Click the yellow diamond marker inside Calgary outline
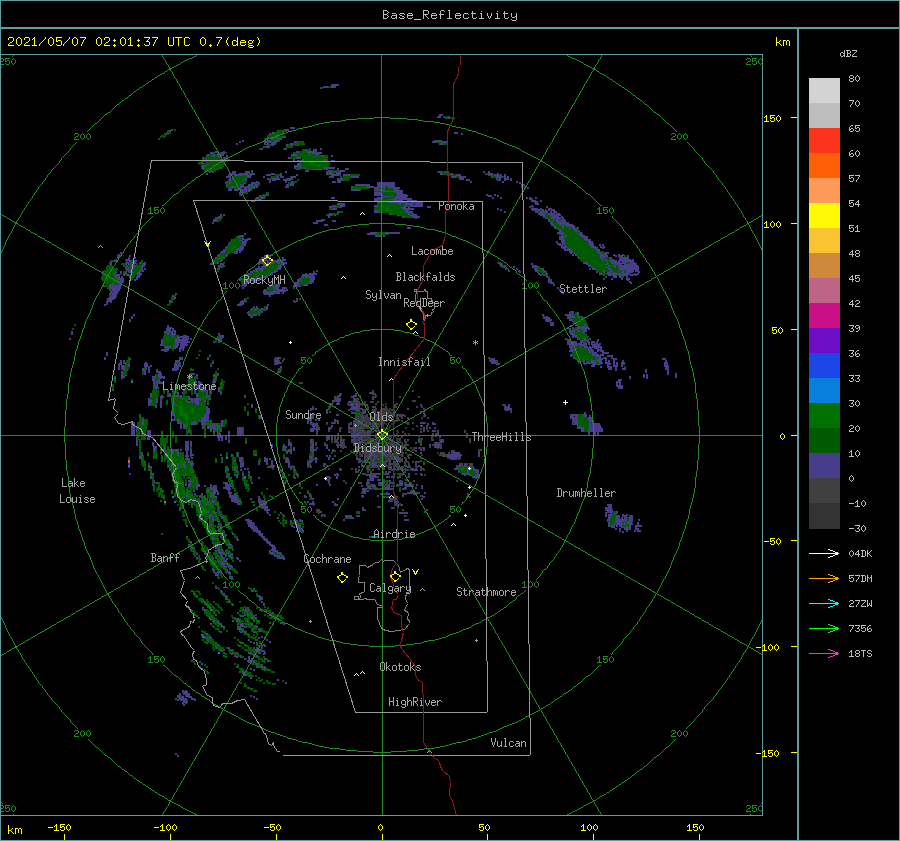The height and width of the screenshot is (841, 900). (395, 576)
